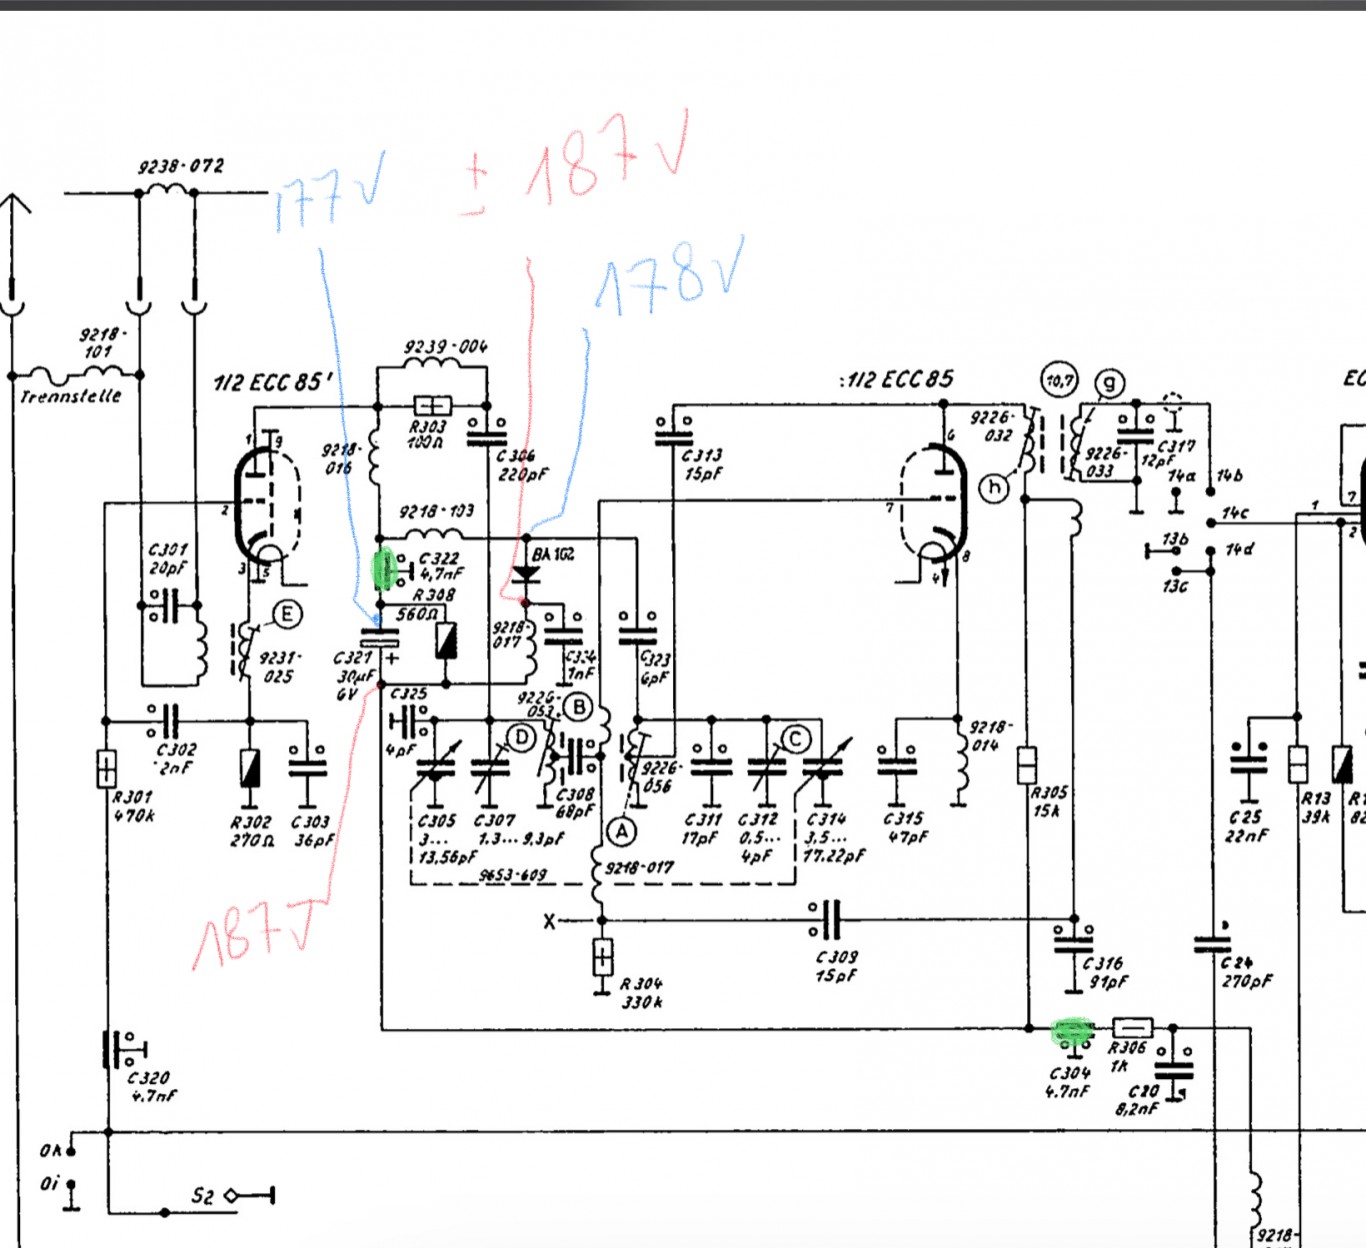Select the Trennstelle label

(x=71, y=396)
